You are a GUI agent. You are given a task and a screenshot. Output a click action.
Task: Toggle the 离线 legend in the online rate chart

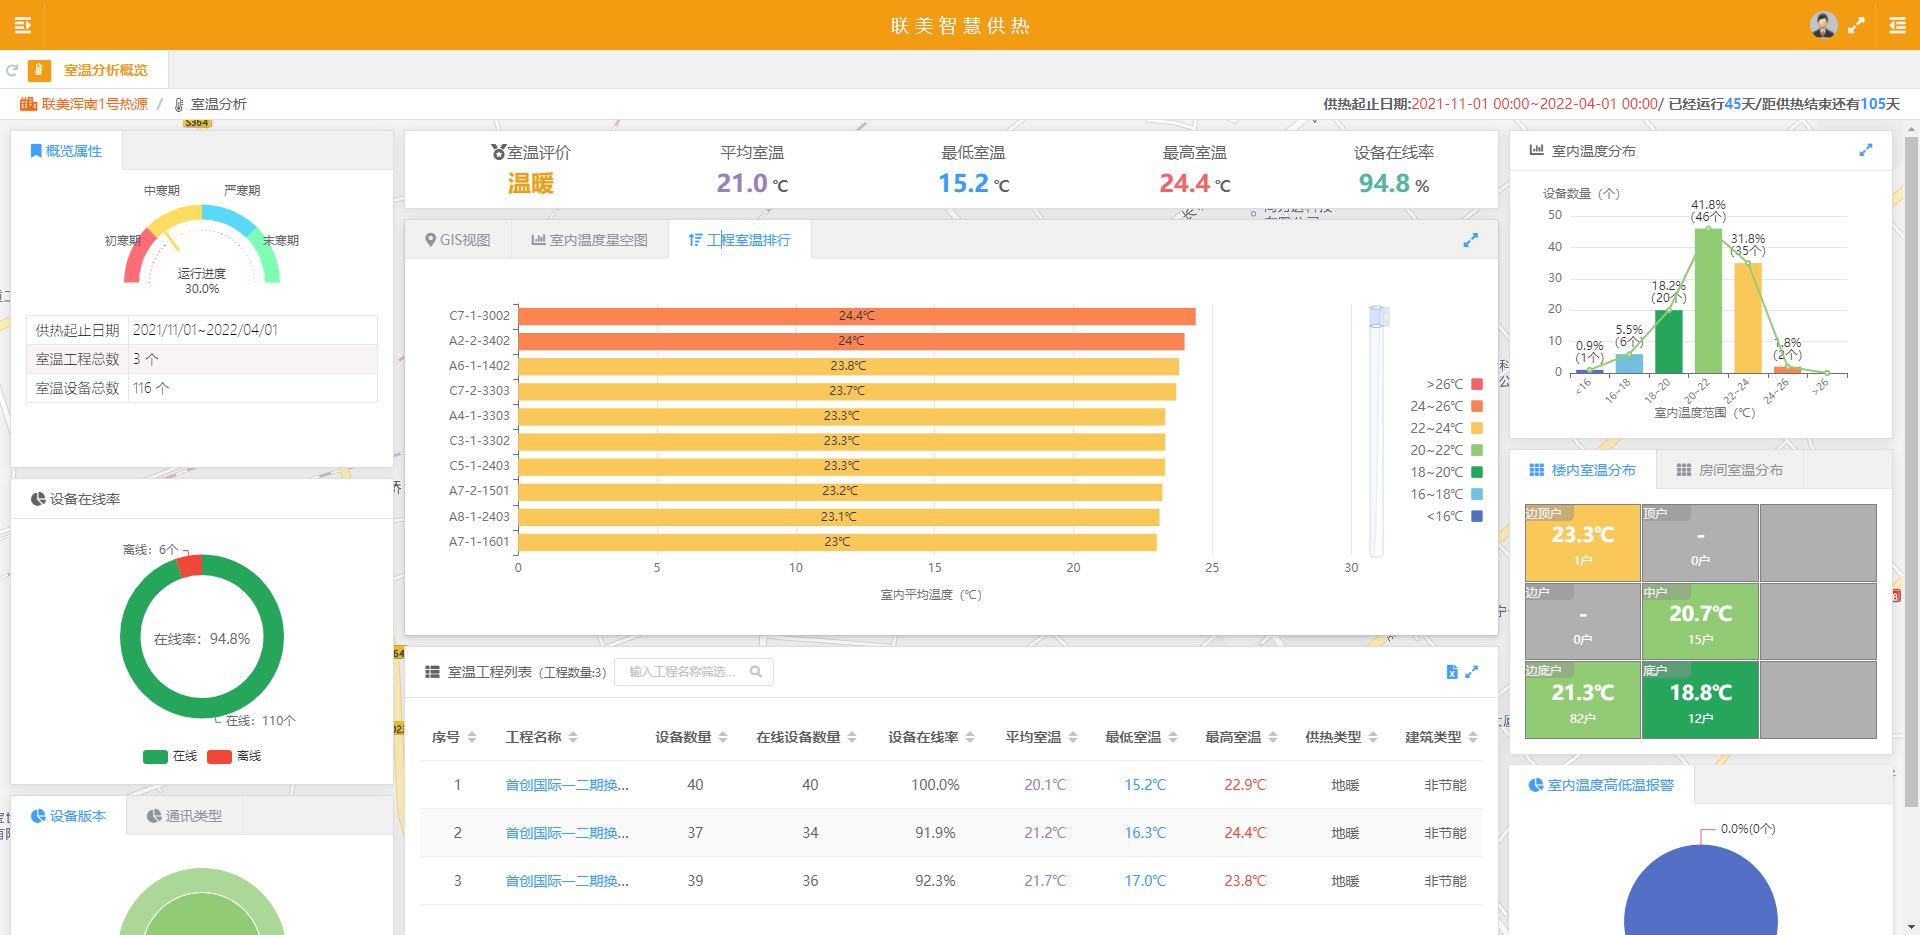pyautogui.click(x=234, y=756)
